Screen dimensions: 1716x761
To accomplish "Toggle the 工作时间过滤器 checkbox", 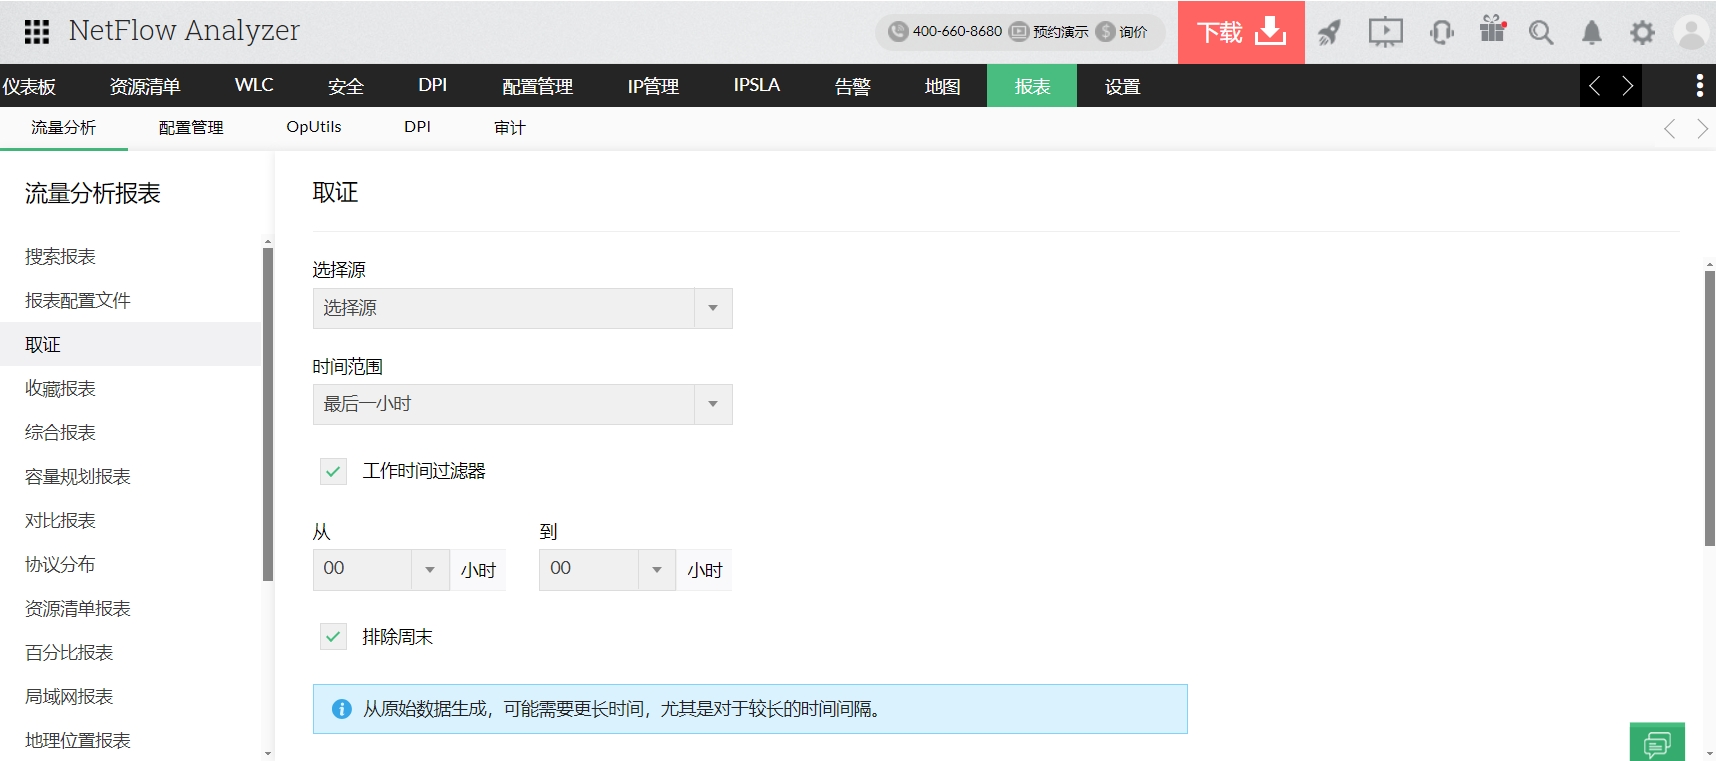I will [x=333, y=471].
